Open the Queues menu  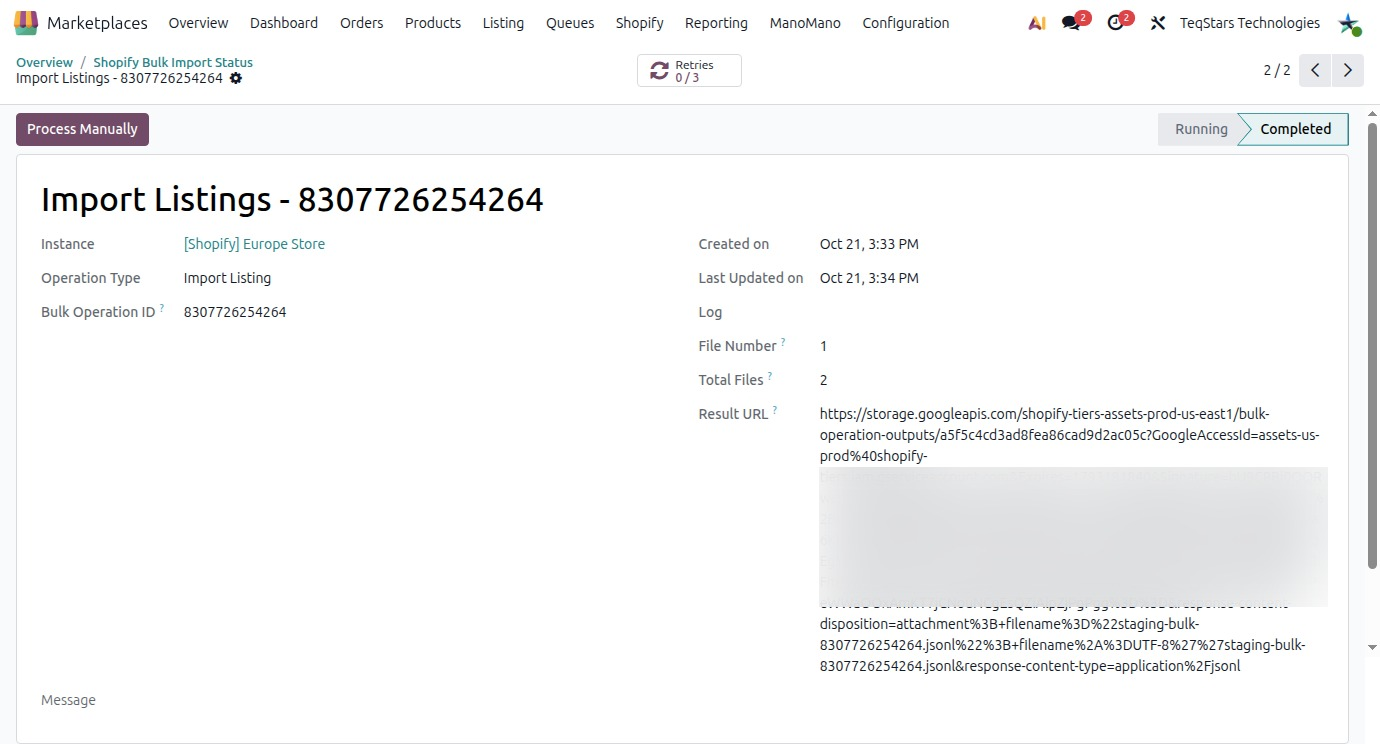(x=570, y=23)
